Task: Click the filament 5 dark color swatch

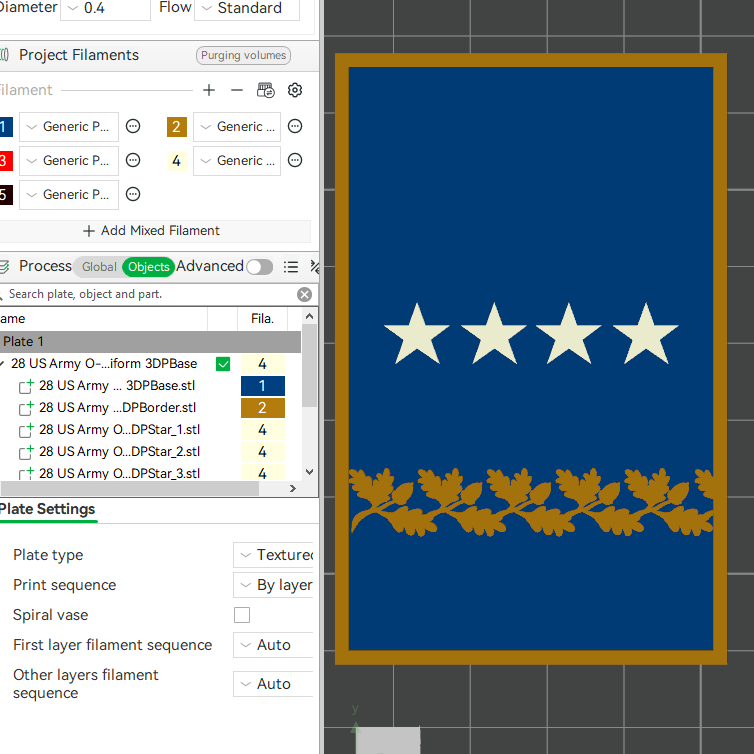Action: point(6,195)
